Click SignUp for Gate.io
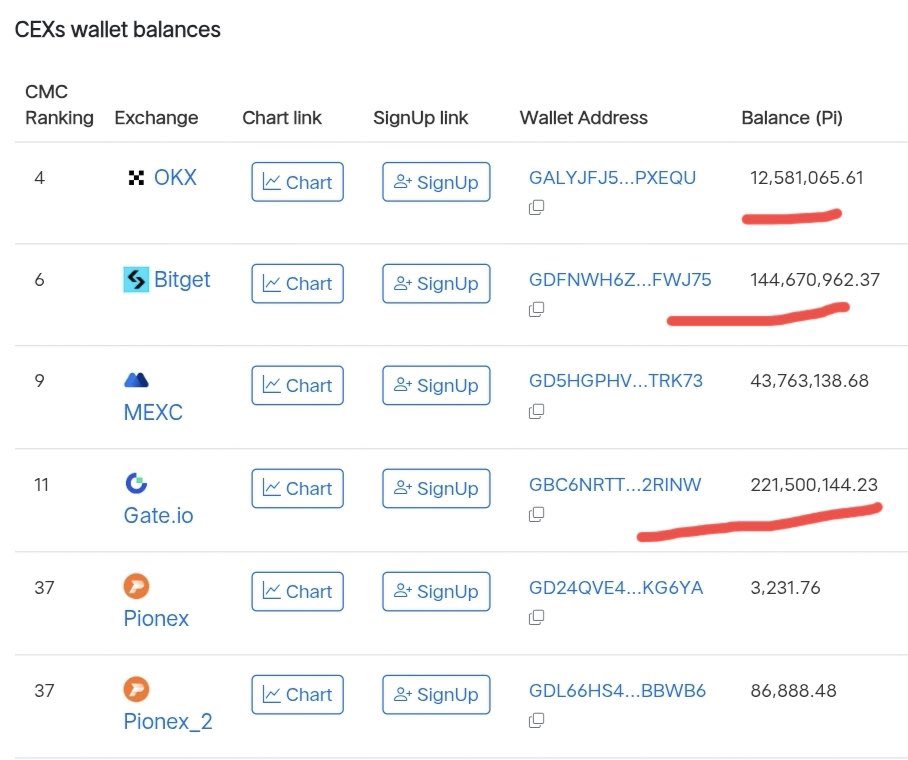This screenshot has width=908, height=760. 436,488
